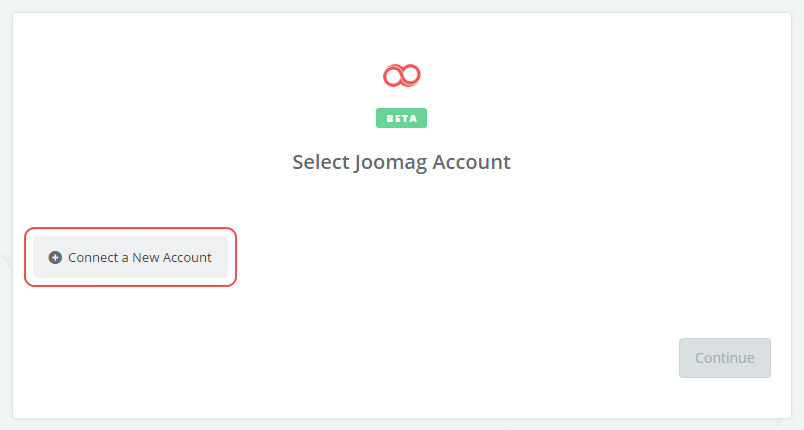The height and width of the screenshot is (430, 804).
Task: Click Continue at the bottom right
Action: 724,358
